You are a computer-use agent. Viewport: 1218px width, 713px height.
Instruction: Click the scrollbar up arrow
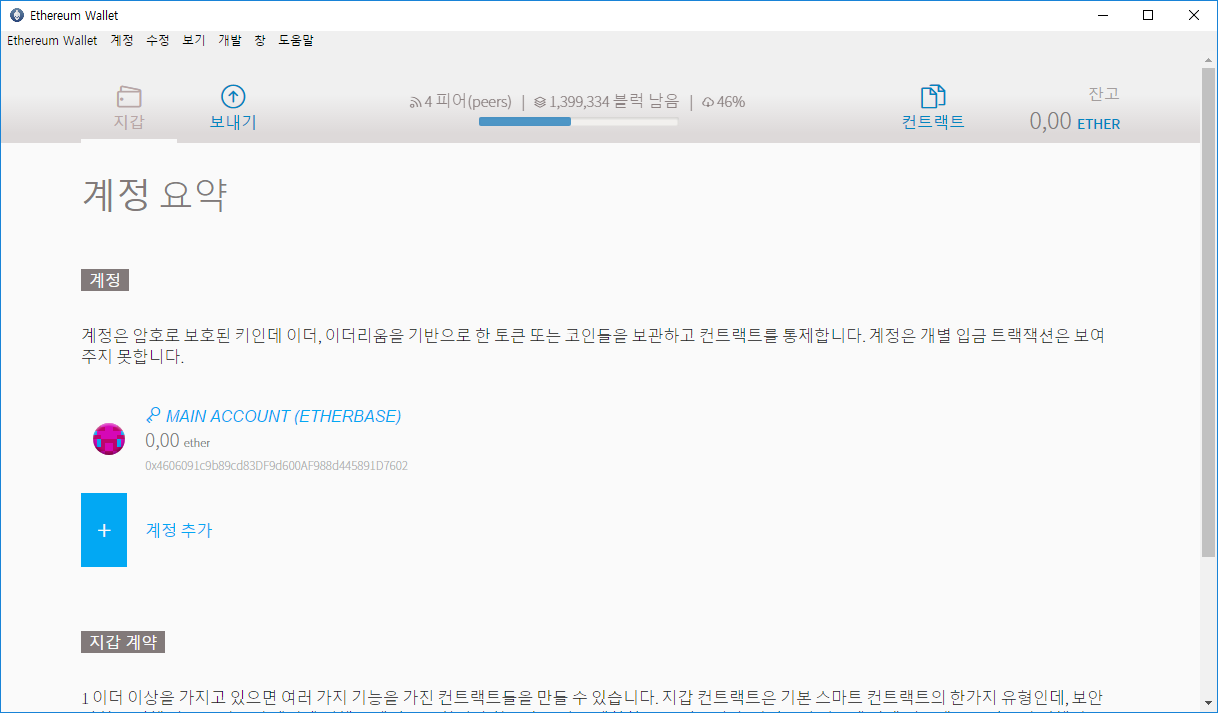[1208, 59]
